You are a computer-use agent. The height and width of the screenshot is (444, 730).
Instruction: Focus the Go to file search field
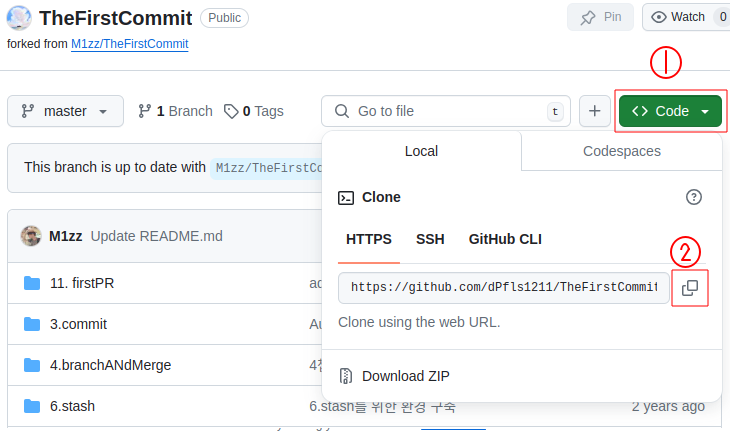[446, 111]
